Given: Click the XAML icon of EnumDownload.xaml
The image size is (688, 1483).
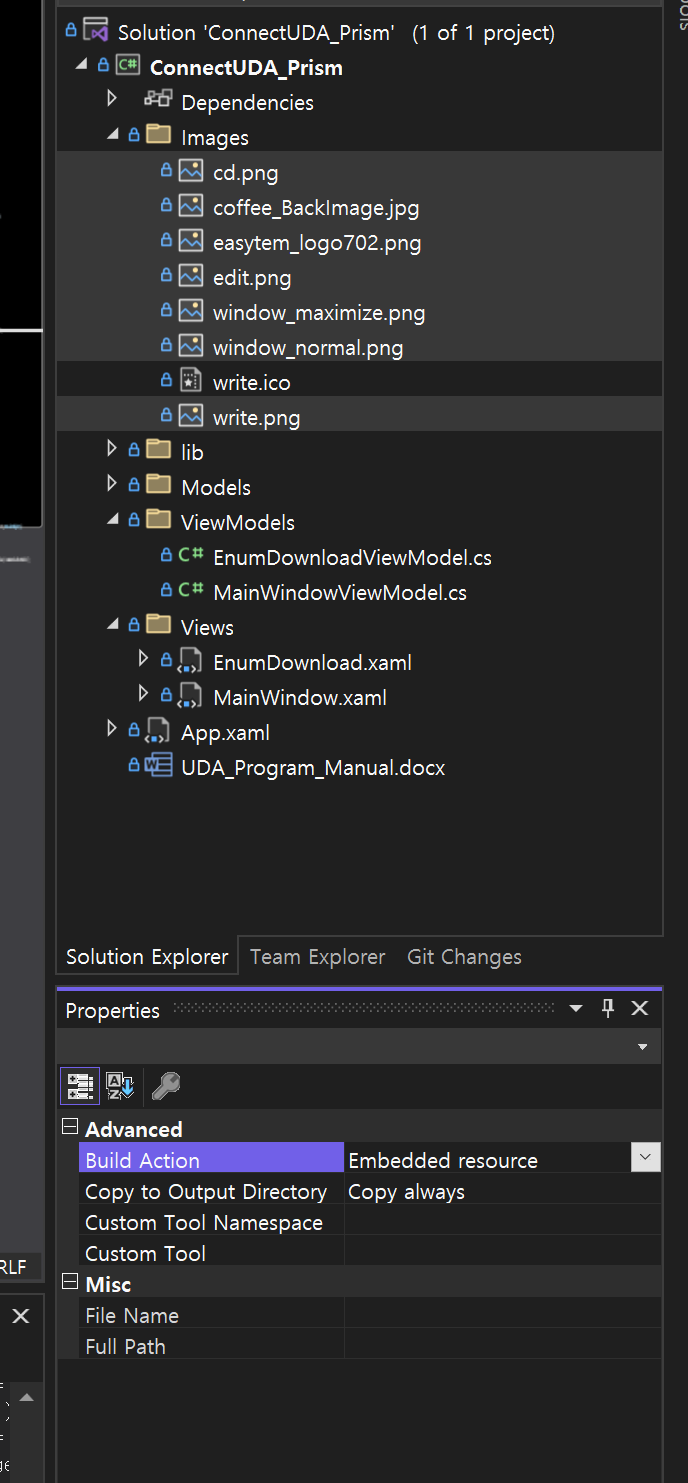Looking at the screenshot, I should click(x=191, y=661).
